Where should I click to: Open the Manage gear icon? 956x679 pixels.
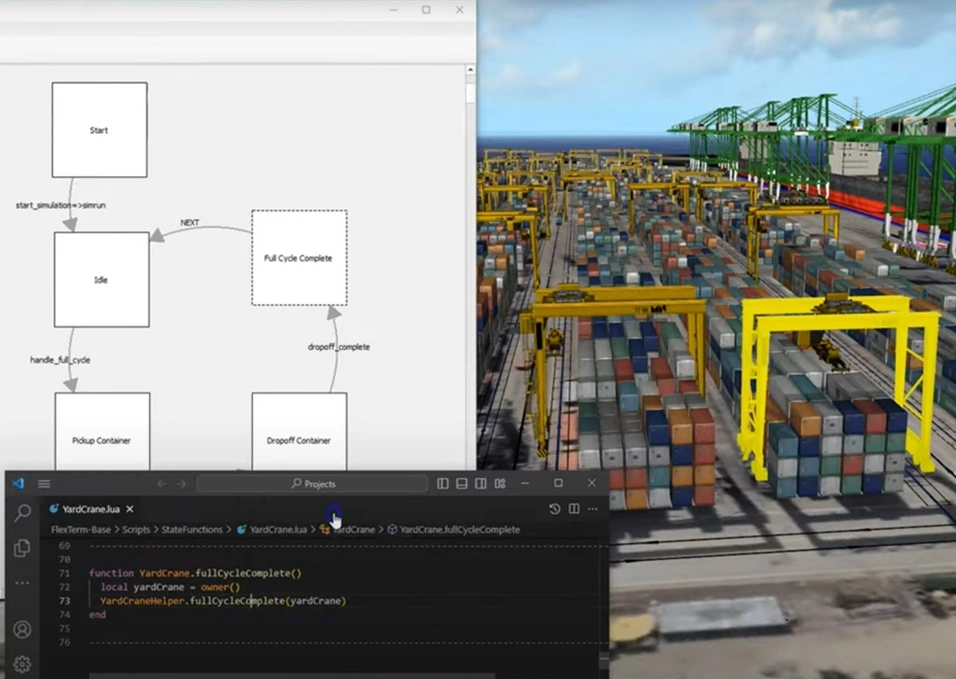click(x=22, y=664)
